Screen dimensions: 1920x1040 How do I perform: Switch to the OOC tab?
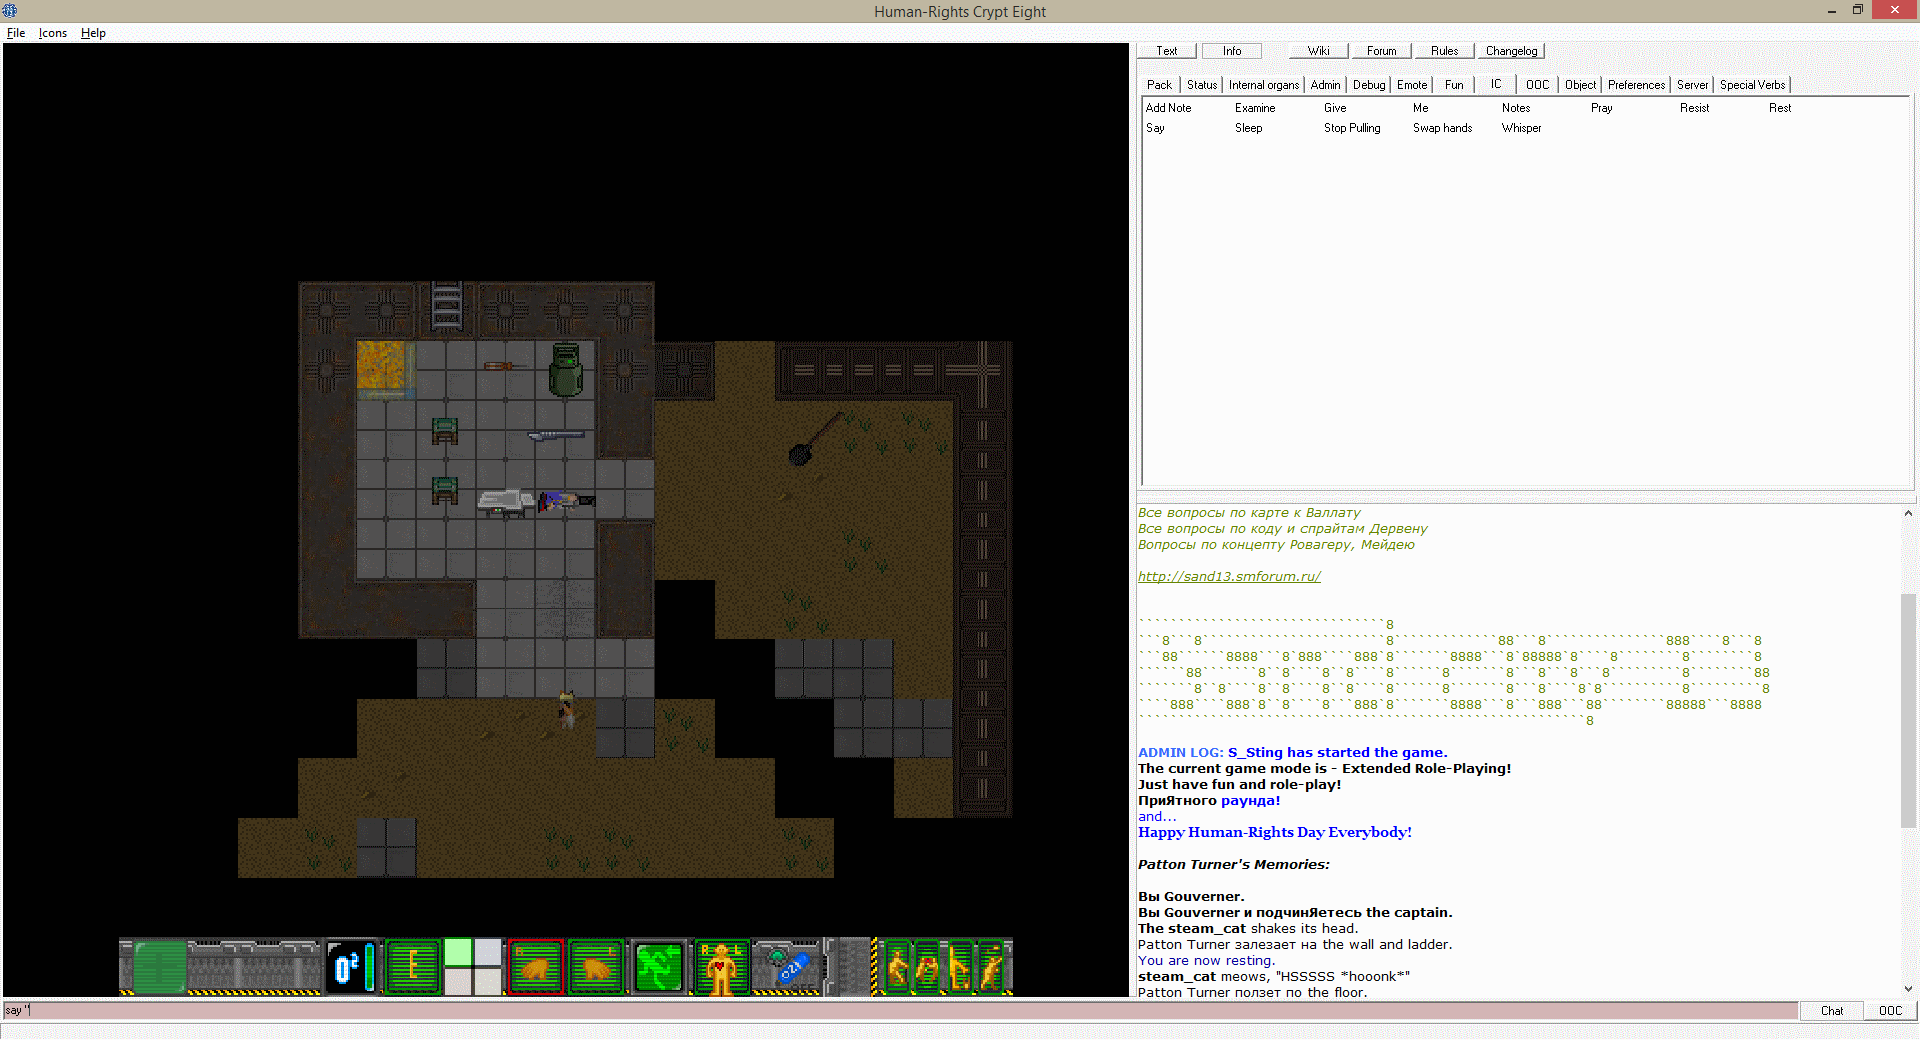click(1538, 85)
